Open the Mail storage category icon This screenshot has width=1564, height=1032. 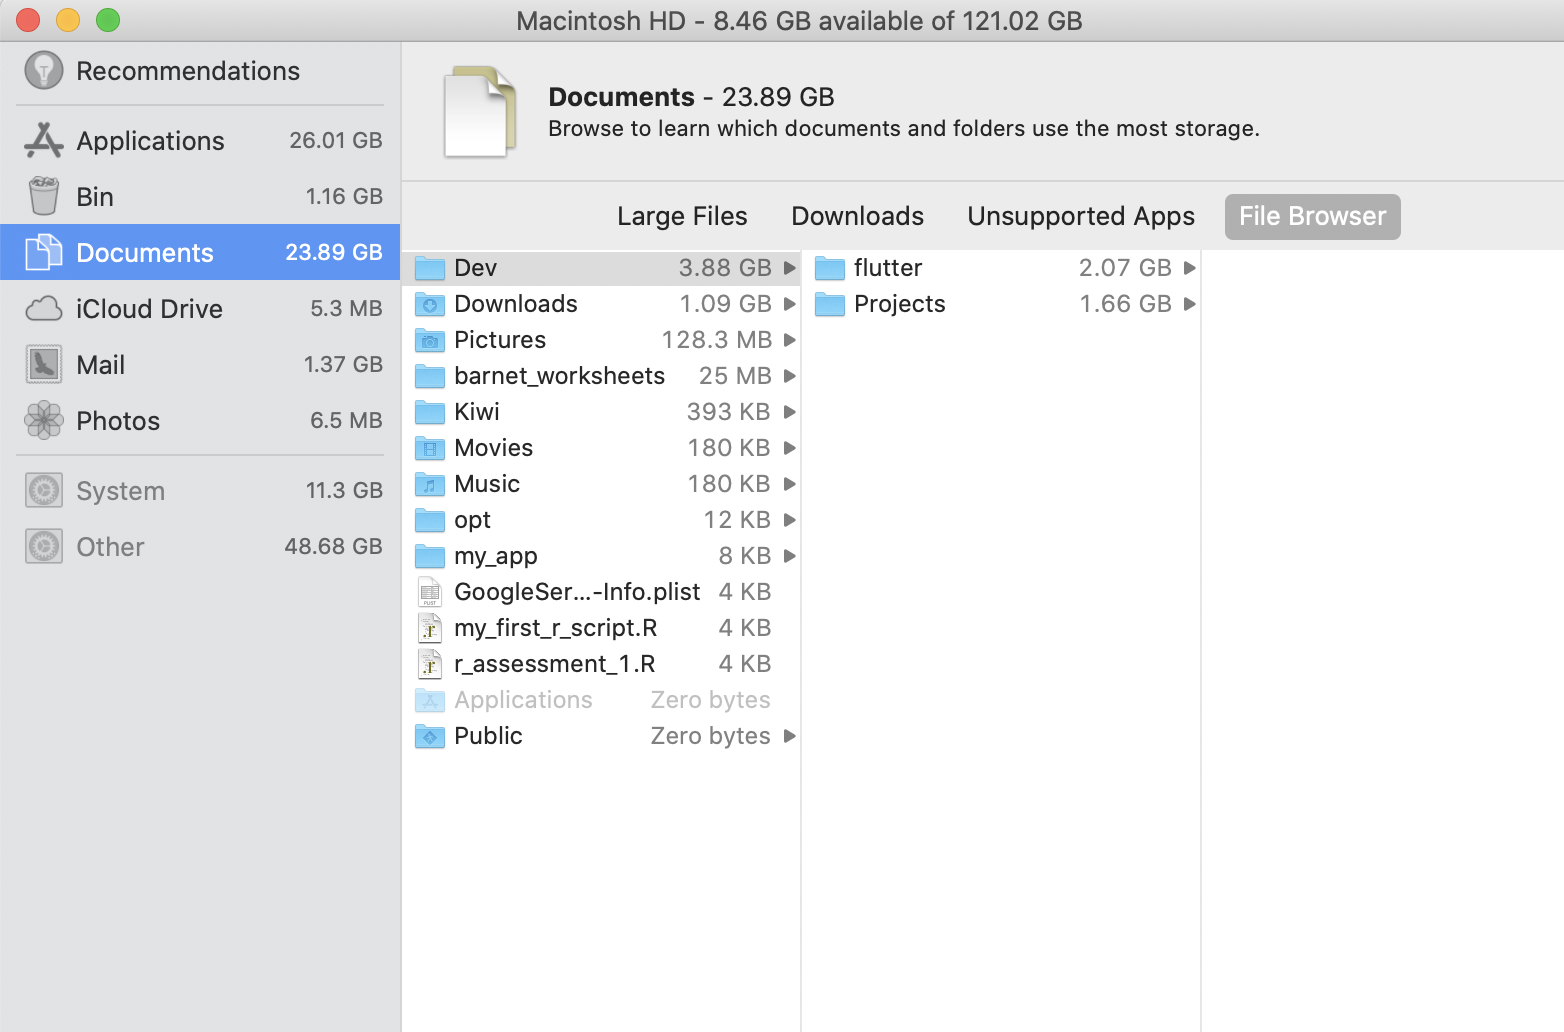(x=42, y=364)
